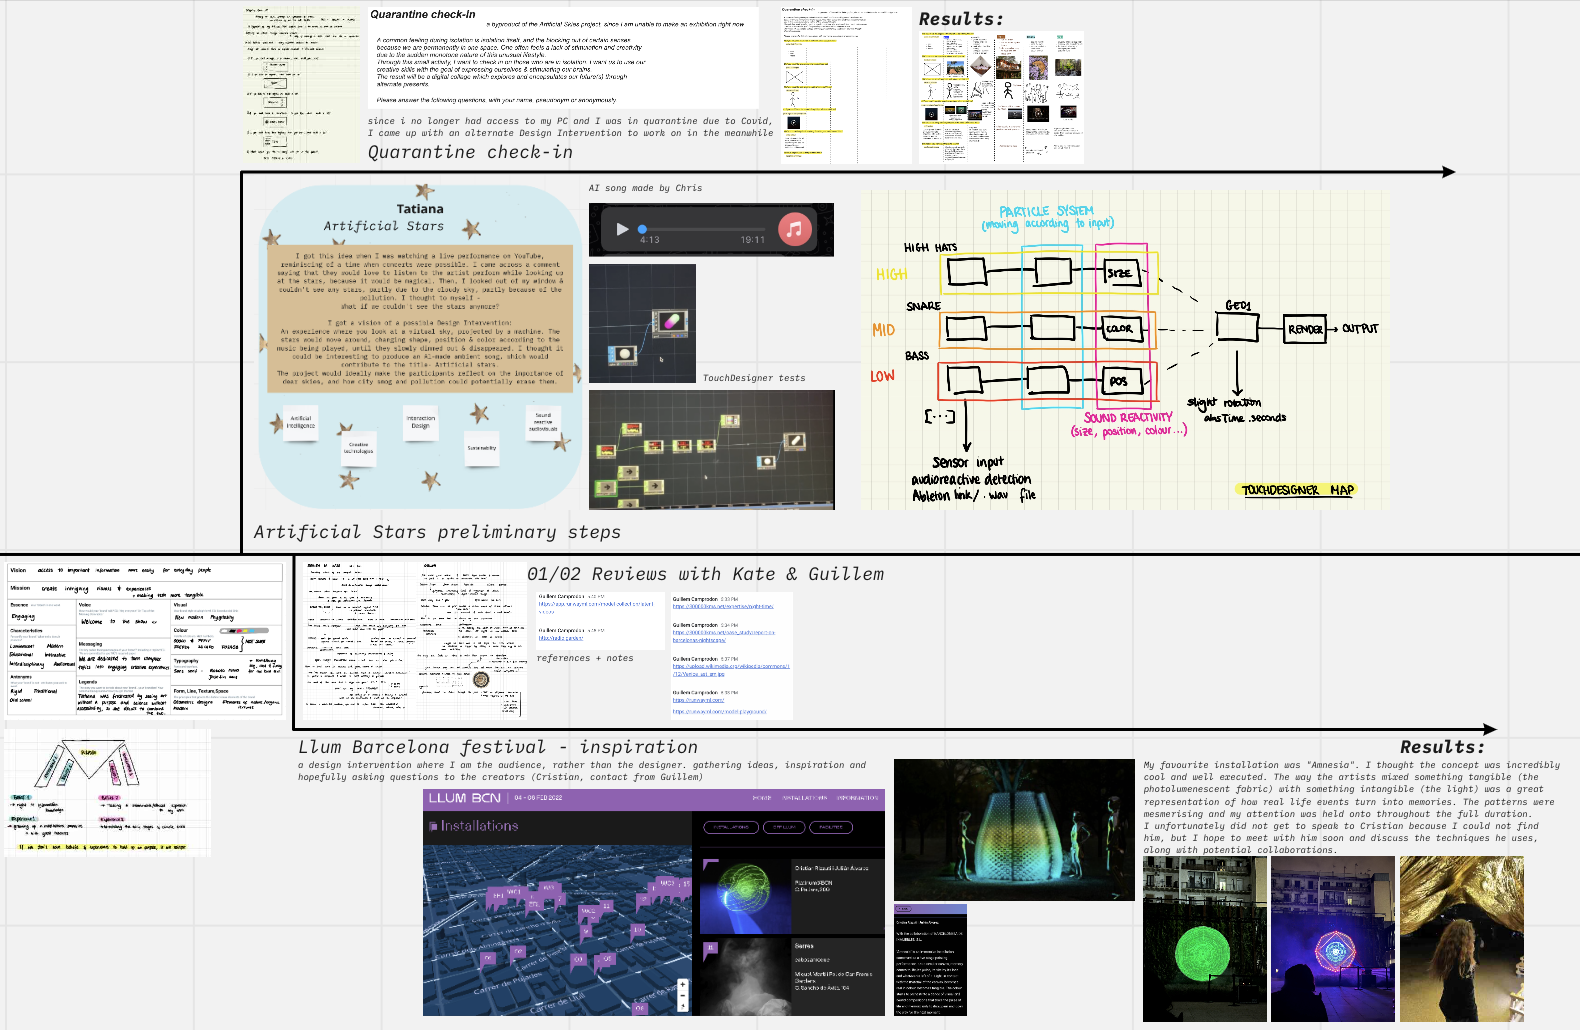Click the 'SOUND REACTIVITY' pink label
The width and height of the screenshot is (1580, 1030).
click(1128, 417)
